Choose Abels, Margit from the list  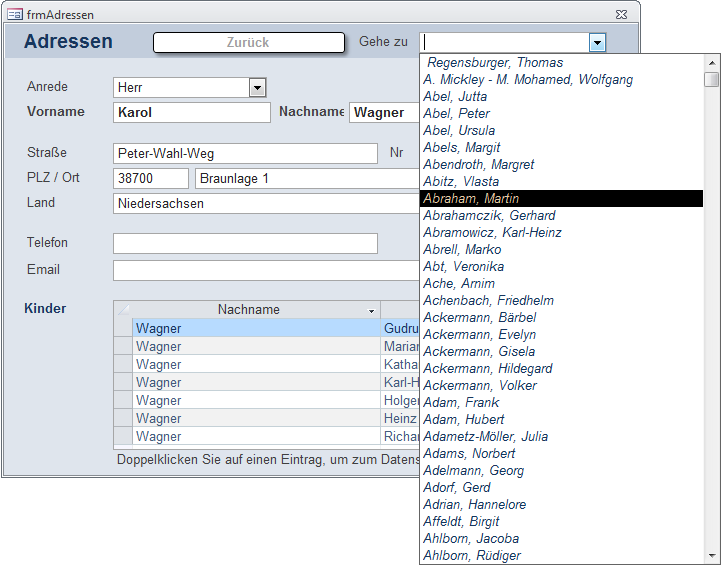point(562,148)
